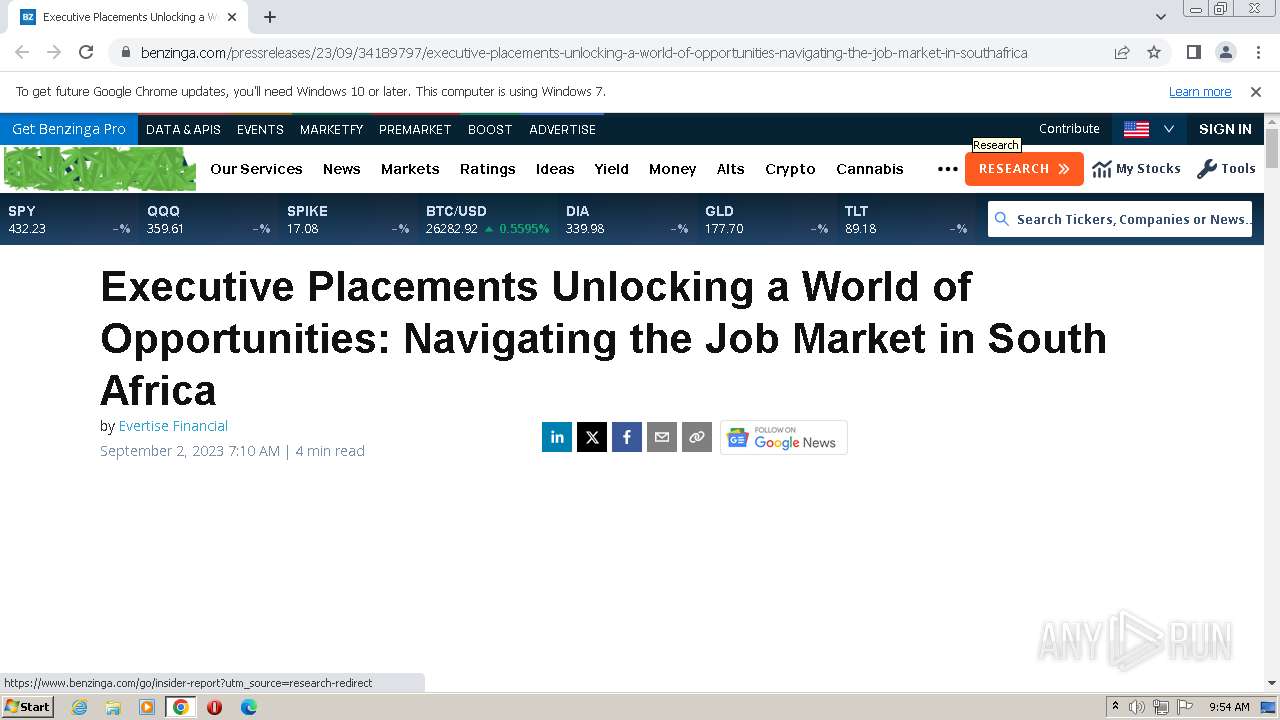Open Our Services menu
The width and height of the screenshot is (1280, 720).
[256, 169]
